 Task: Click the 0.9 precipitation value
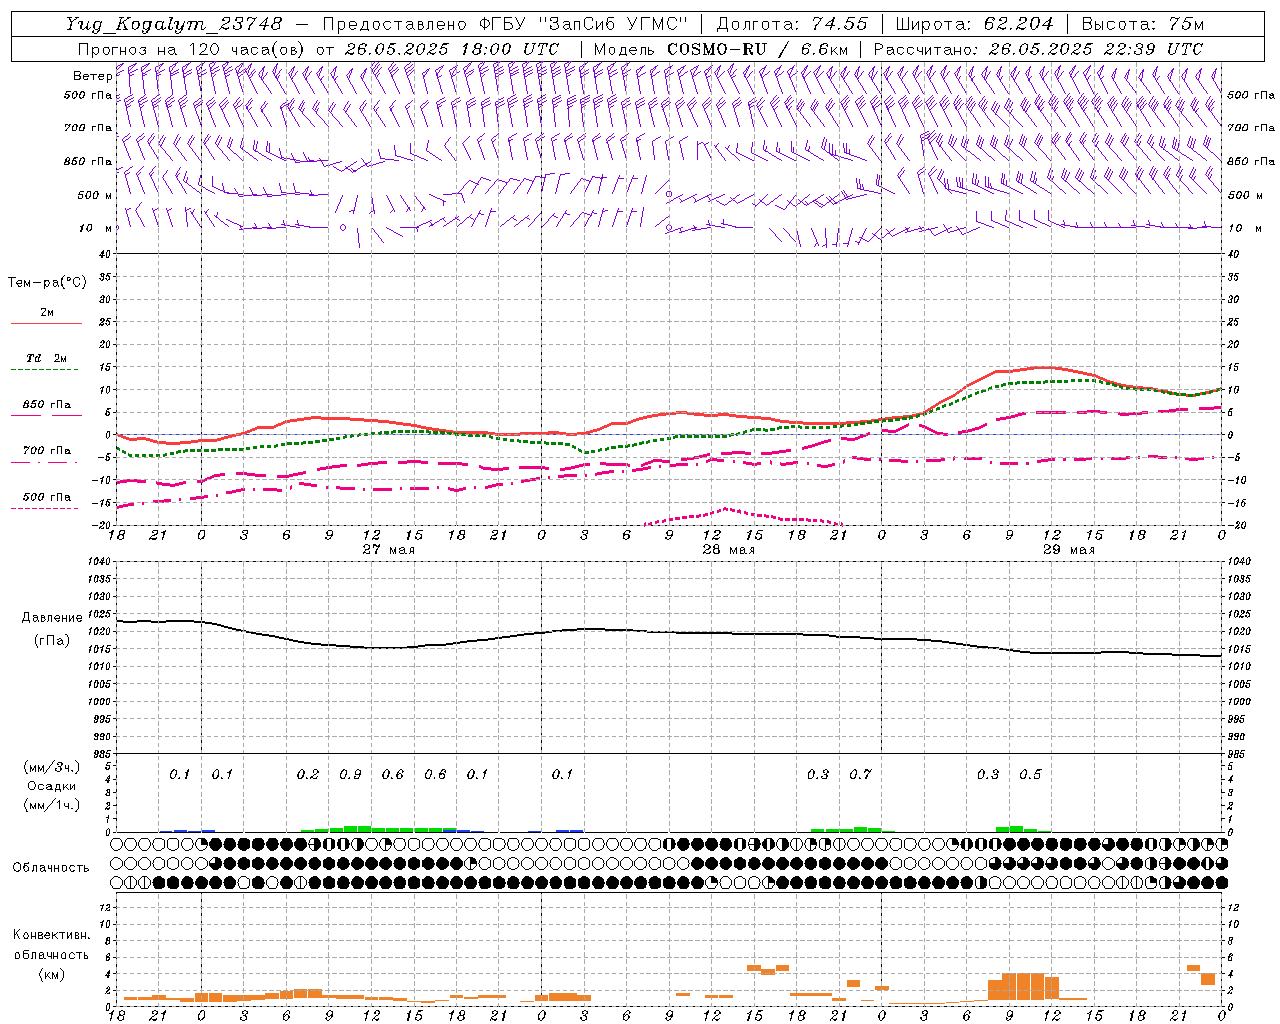coord(350,775)
